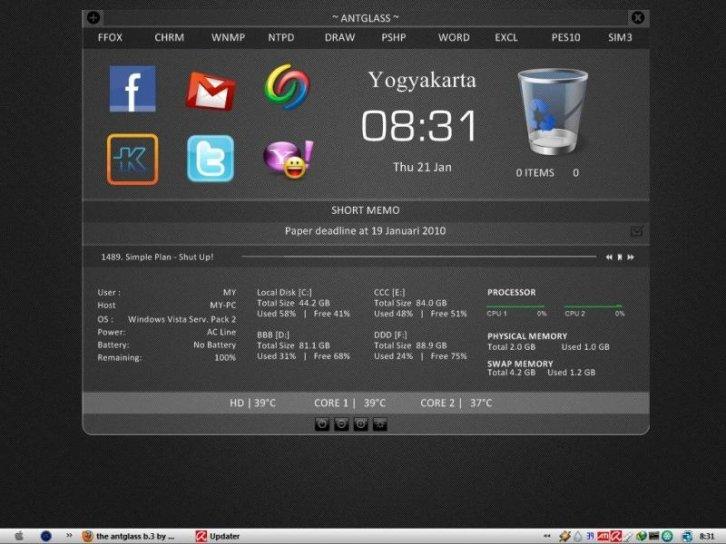This screenshot has width=726, height=544.
Task: Click the circle-dot button right of shutdown icon
Action: [x=342, y=424]
